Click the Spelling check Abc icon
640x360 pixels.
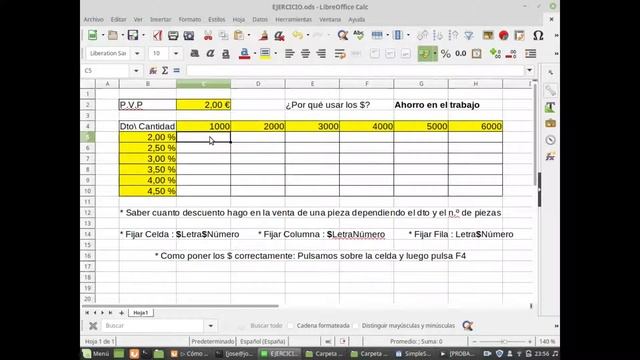tap(358, 36)
